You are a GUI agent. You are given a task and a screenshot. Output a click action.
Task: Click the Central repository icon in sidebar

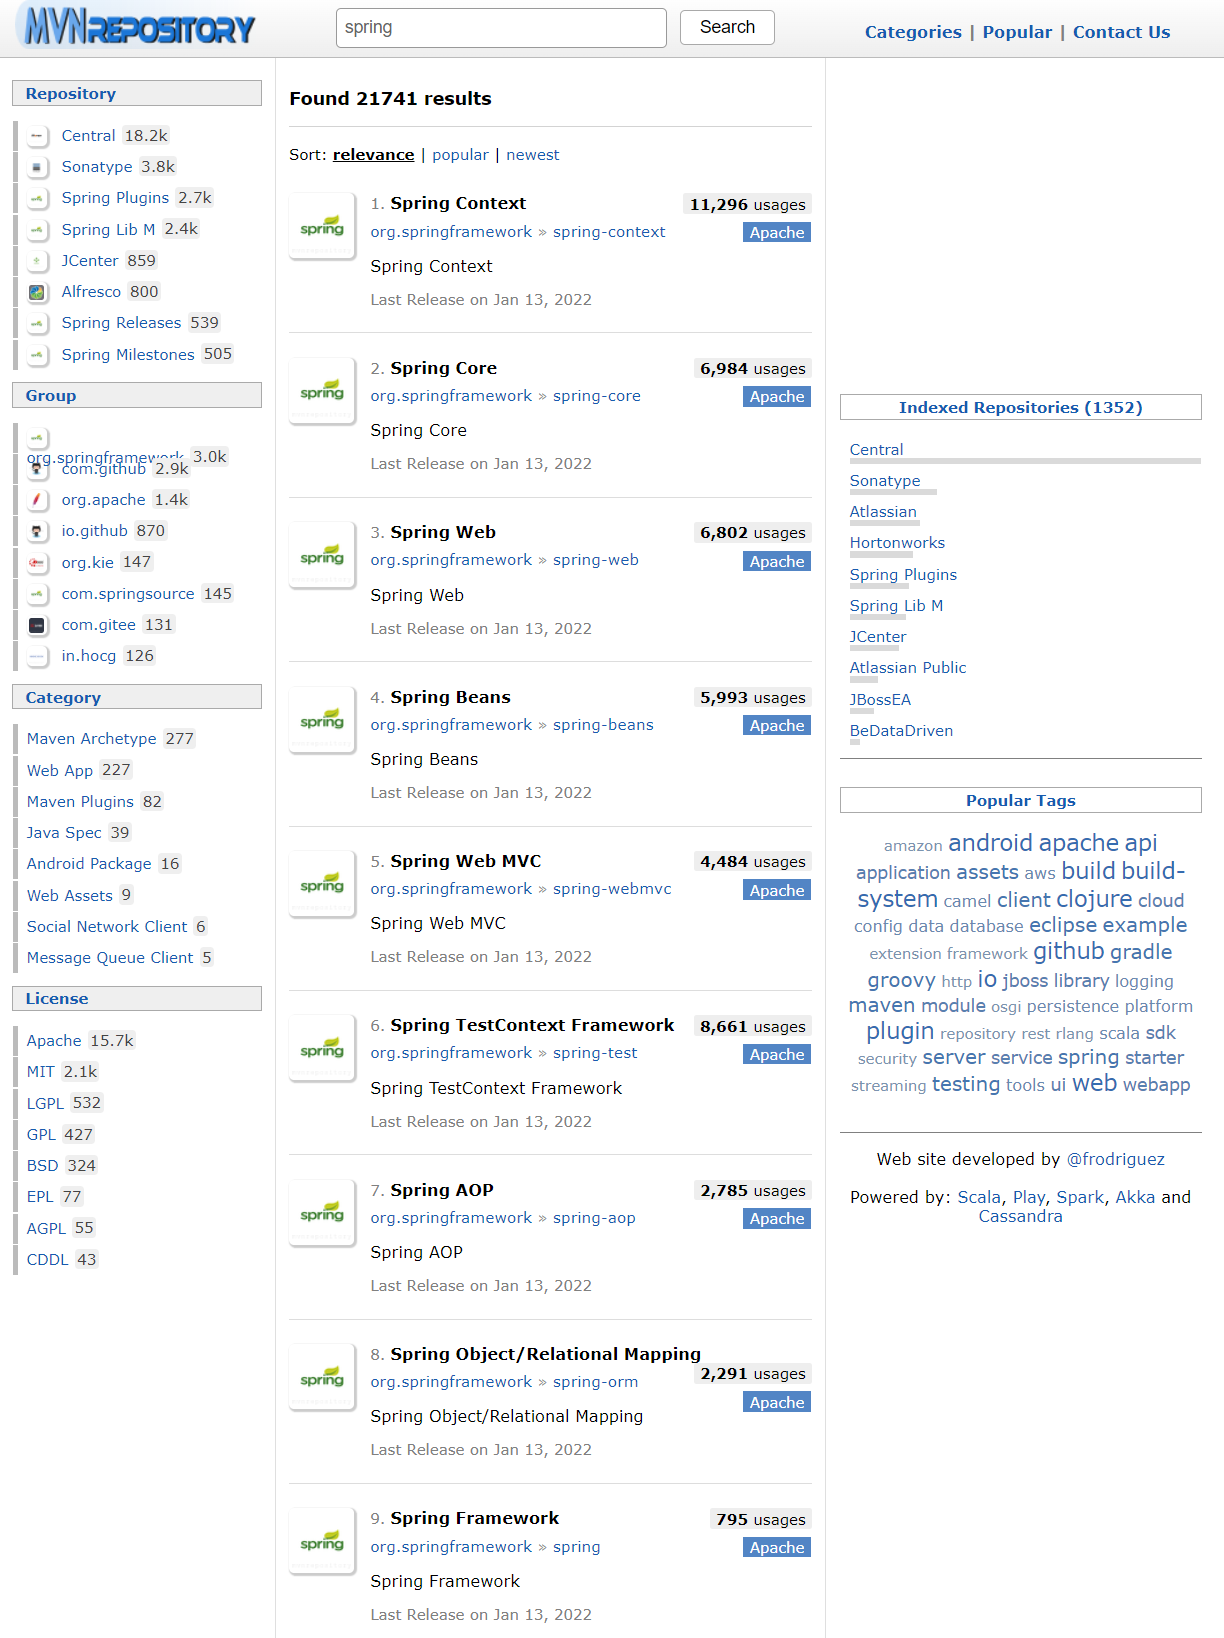(37, 136)
